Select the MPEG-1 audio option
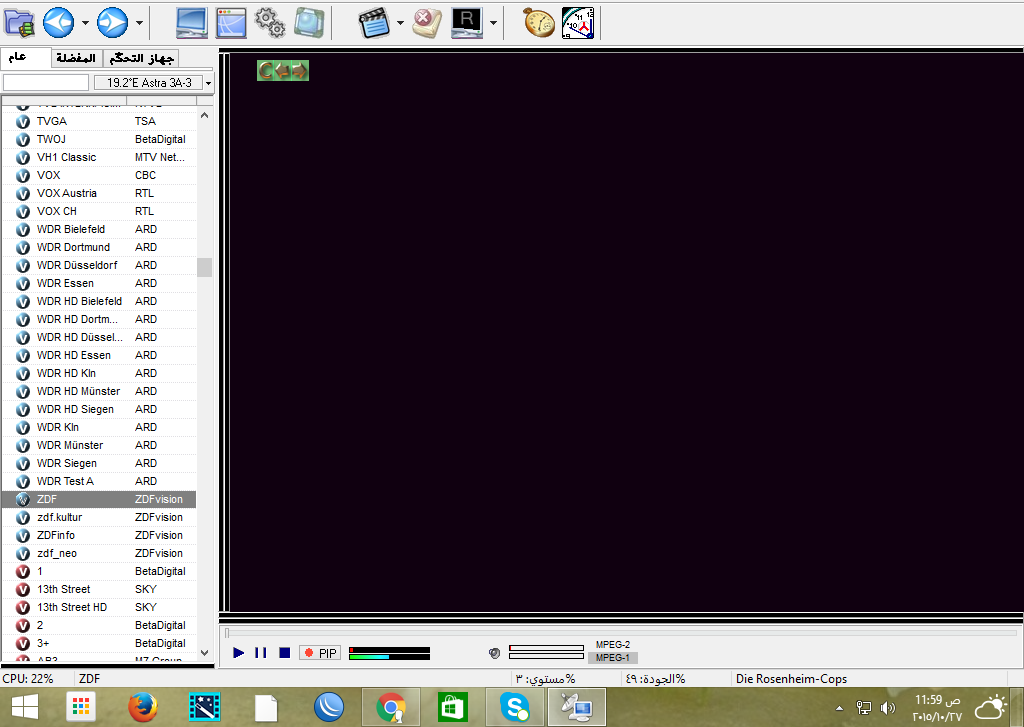This screenshot has height=727, width=1024. [613, 658]
